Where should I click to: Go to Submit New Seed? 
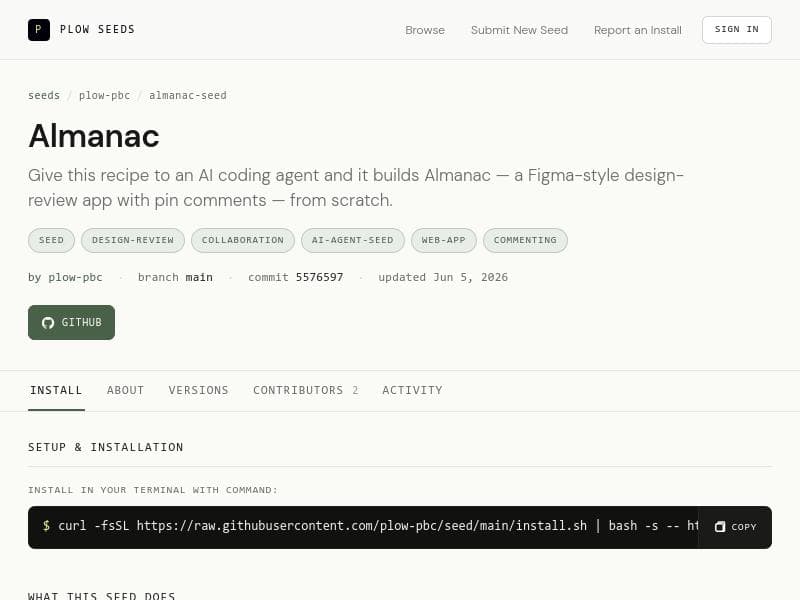tap(519, 30)
